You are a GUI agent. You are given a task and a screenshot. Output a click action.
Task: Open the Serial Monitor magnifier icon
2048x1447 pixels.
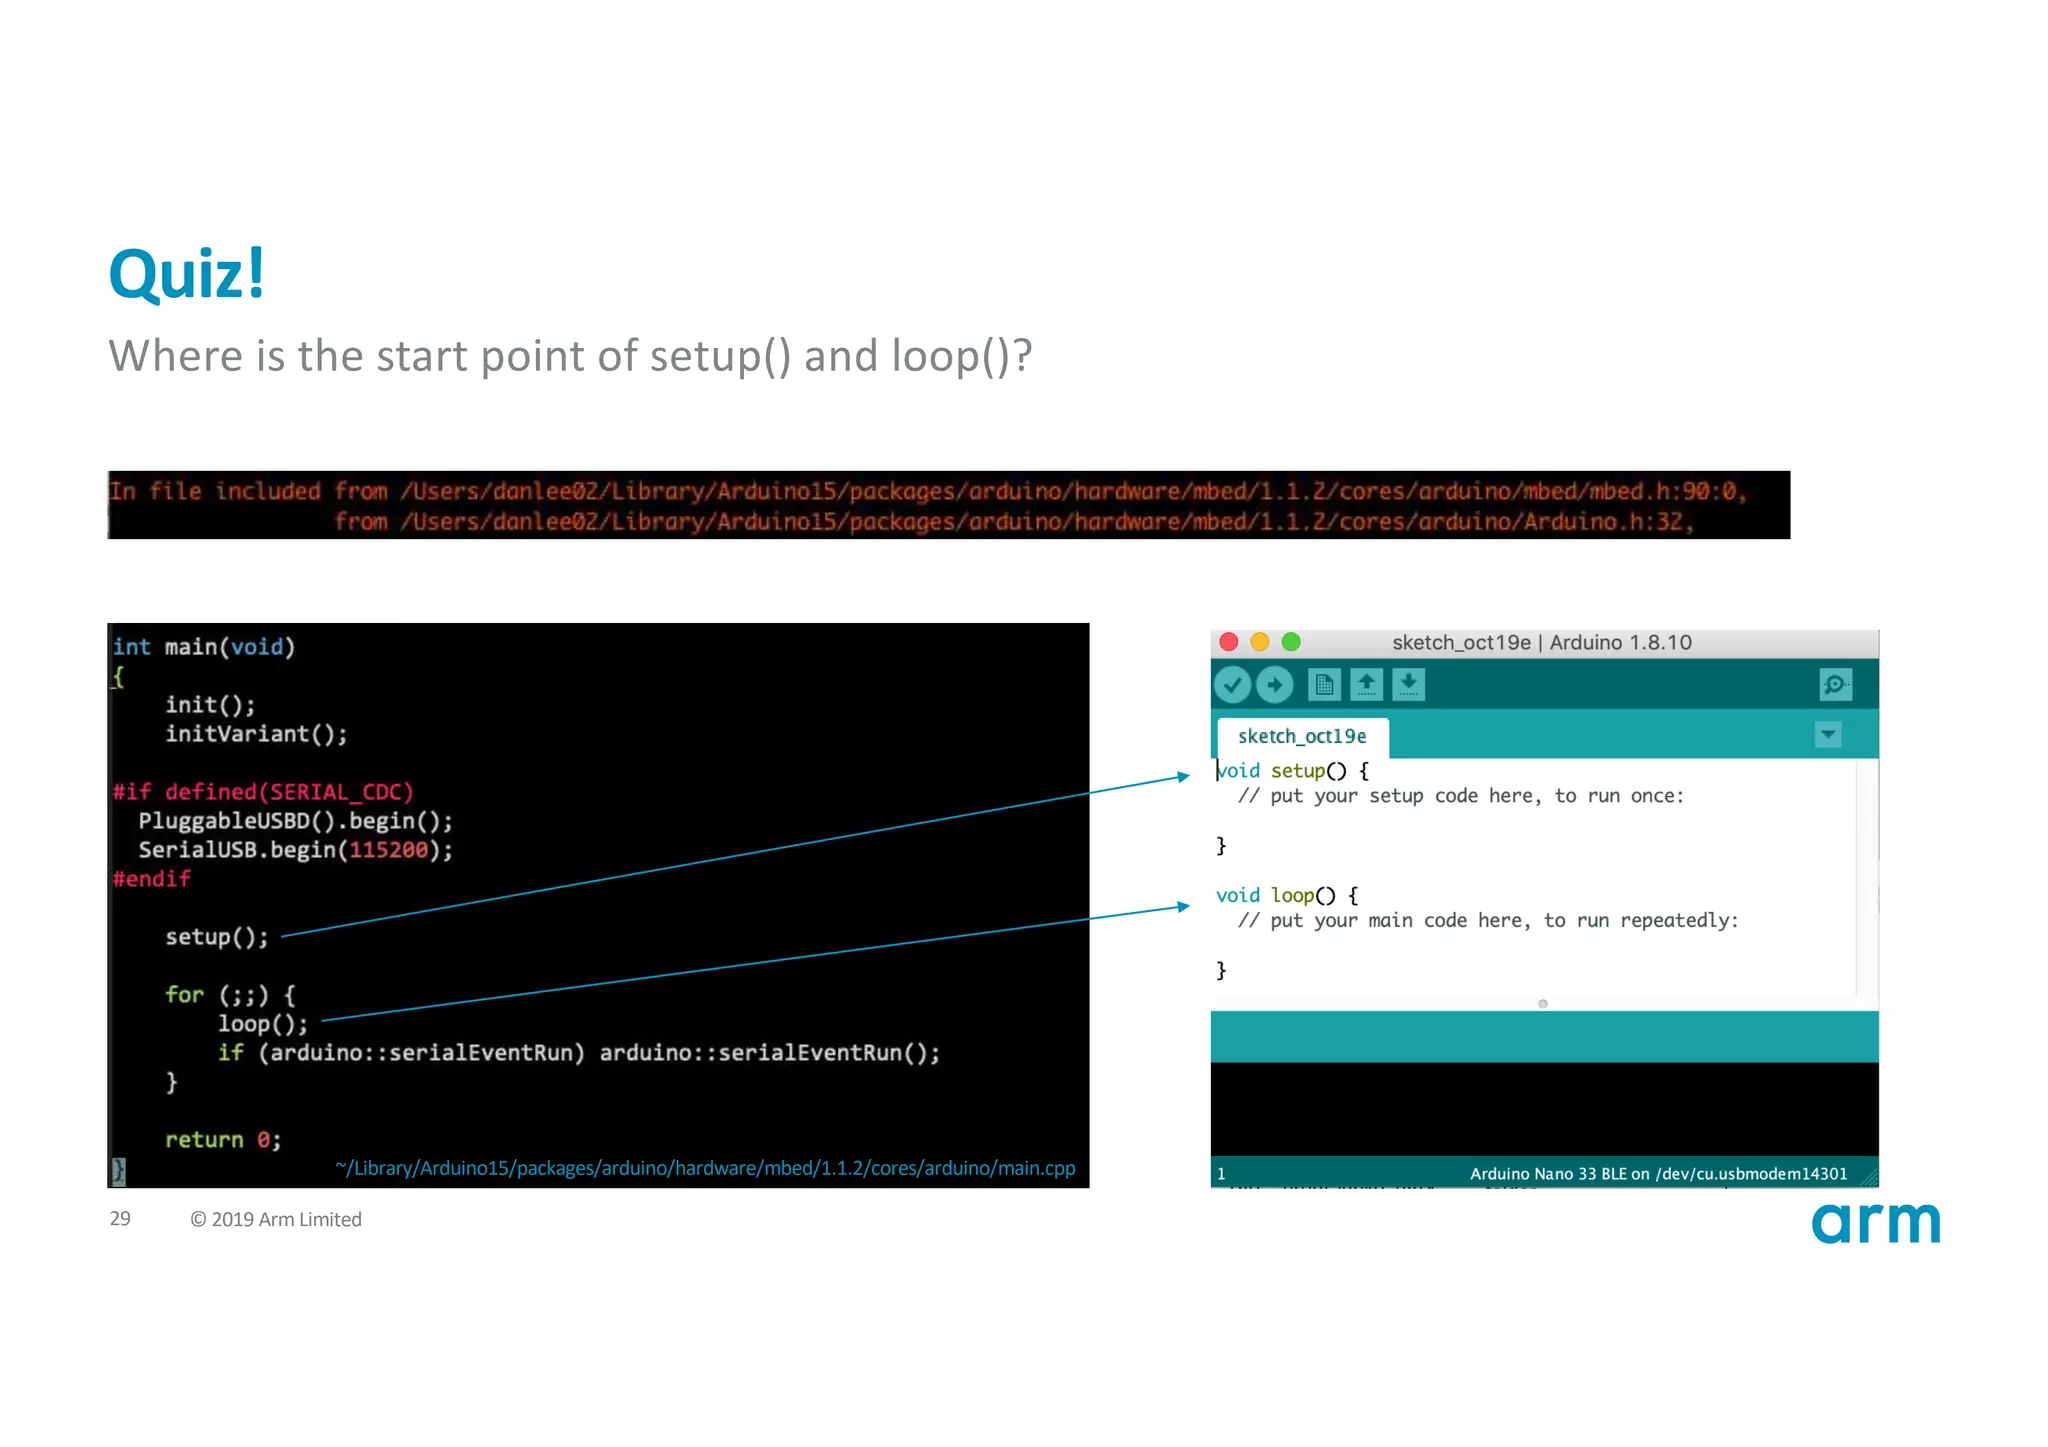(x=1836, y=685)
